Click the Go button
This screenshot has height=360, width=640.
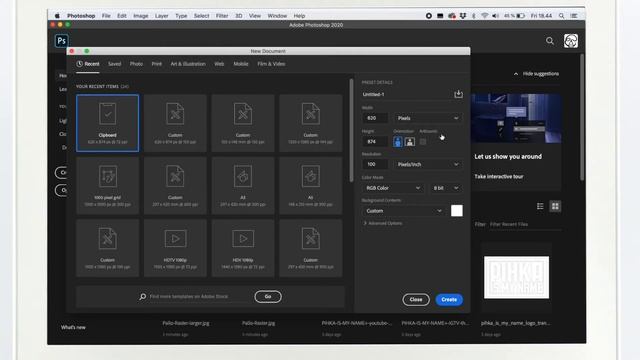pos(268,297)
